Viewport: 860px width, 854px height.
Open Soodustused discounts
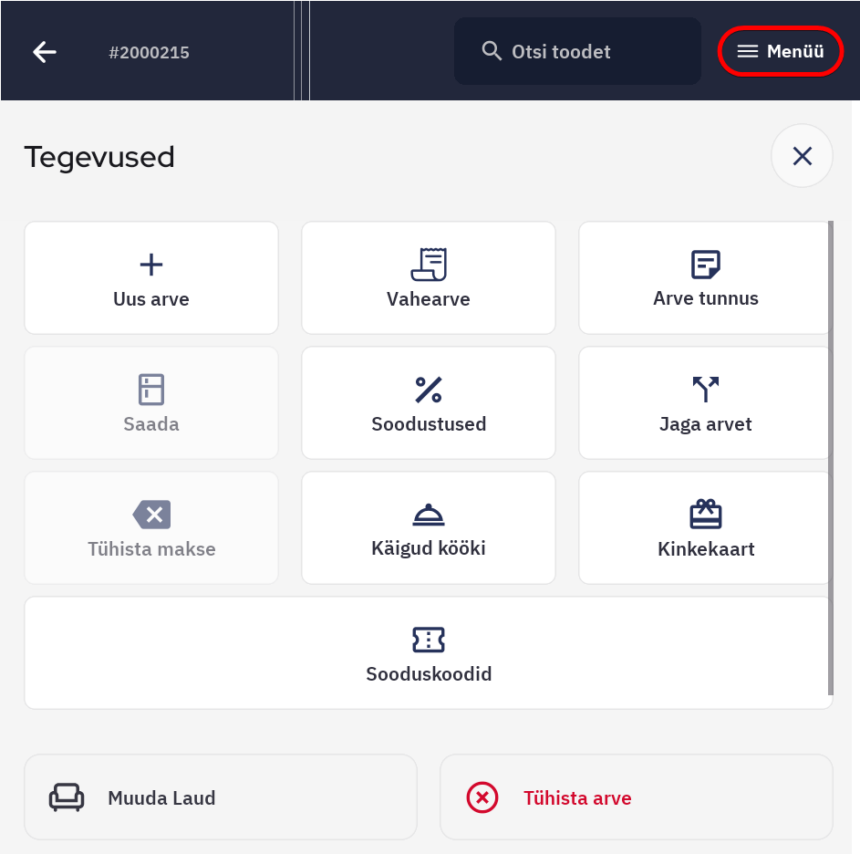(428, 403)
